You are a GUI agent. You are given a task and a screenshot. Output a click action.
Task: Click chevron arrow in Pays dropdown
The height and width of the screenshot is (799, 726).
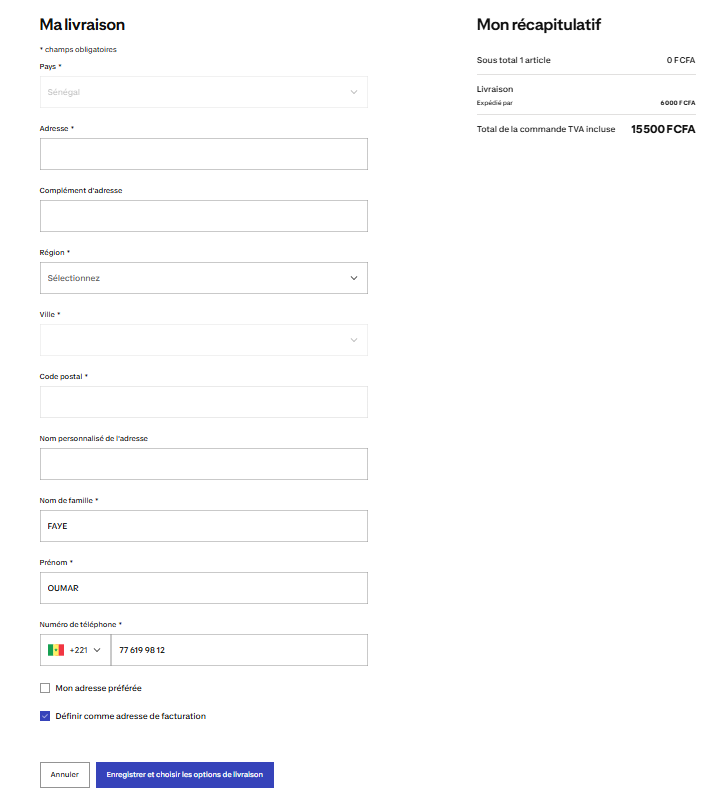point(354,92)
